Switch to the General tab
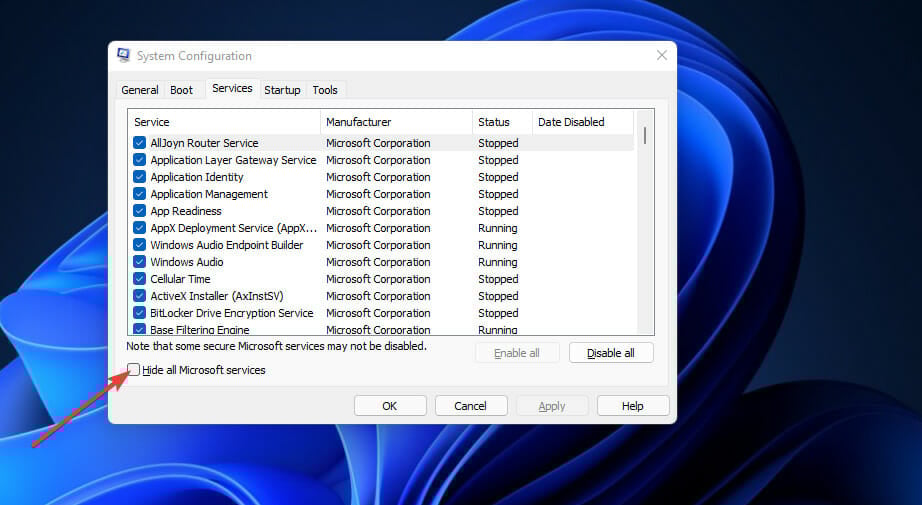 tap(139, 90)
